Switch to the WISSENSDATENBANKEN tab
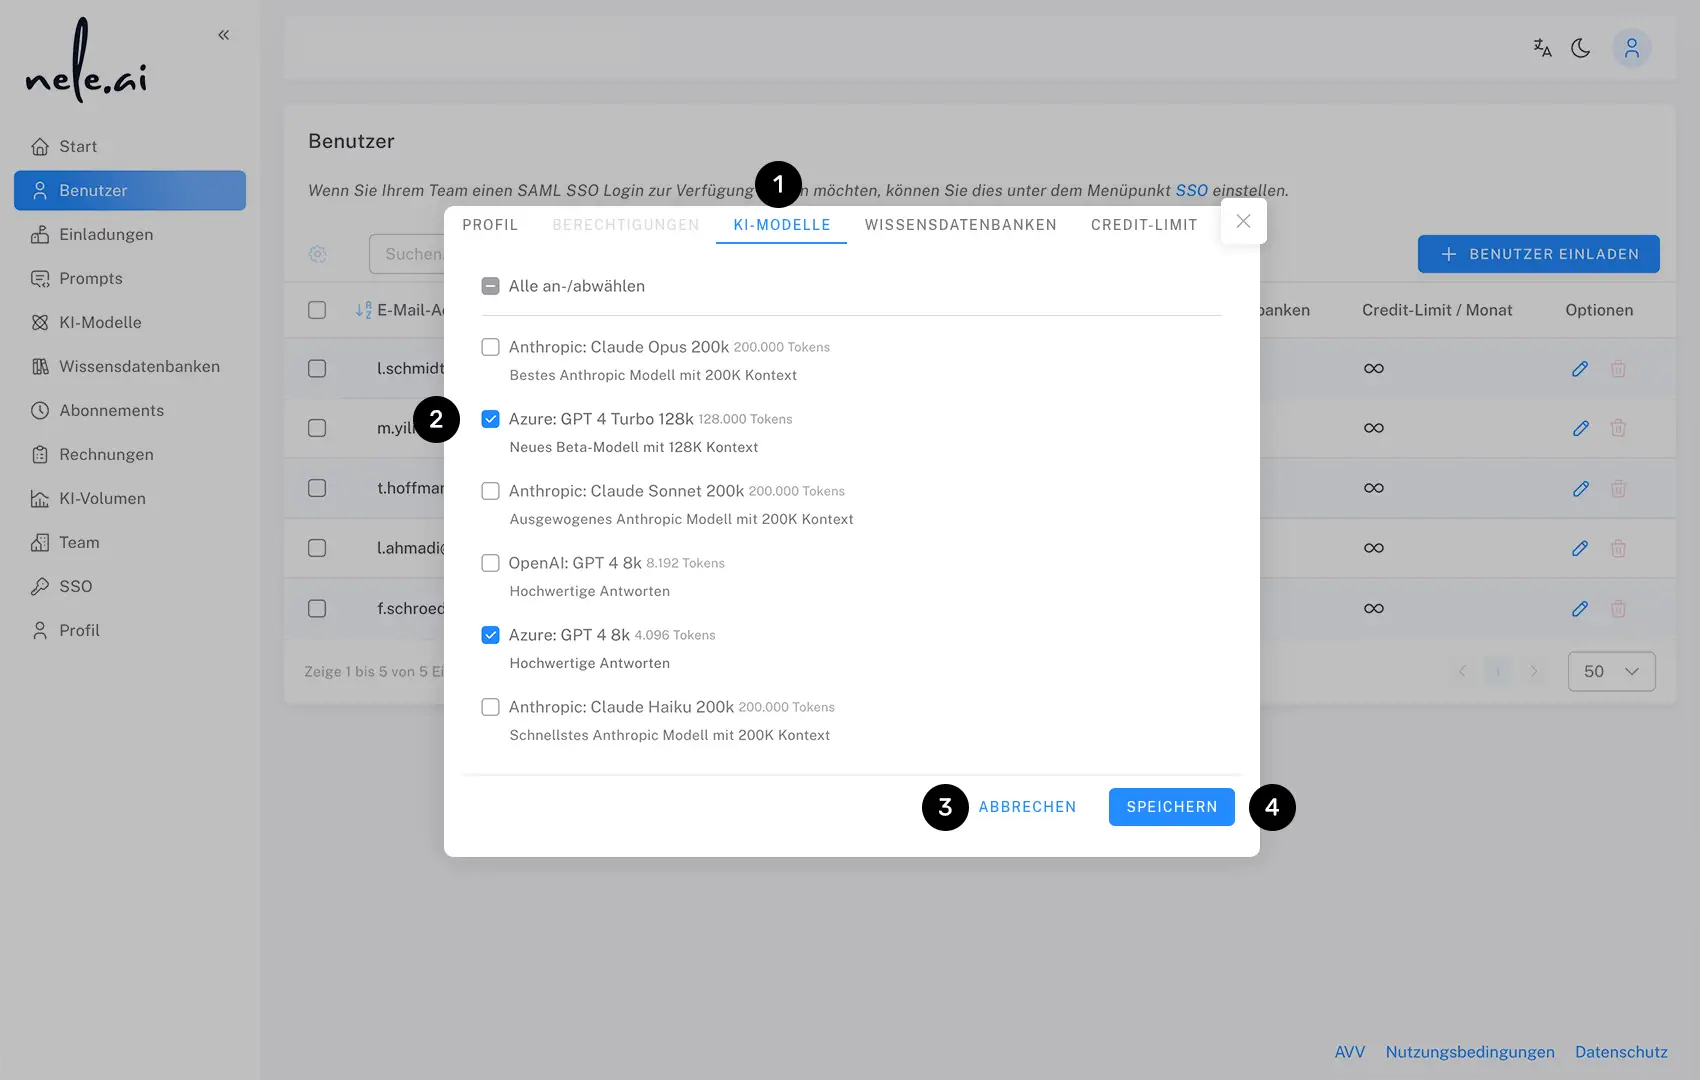This screenshot has height=1080, width=1700. 960,225
